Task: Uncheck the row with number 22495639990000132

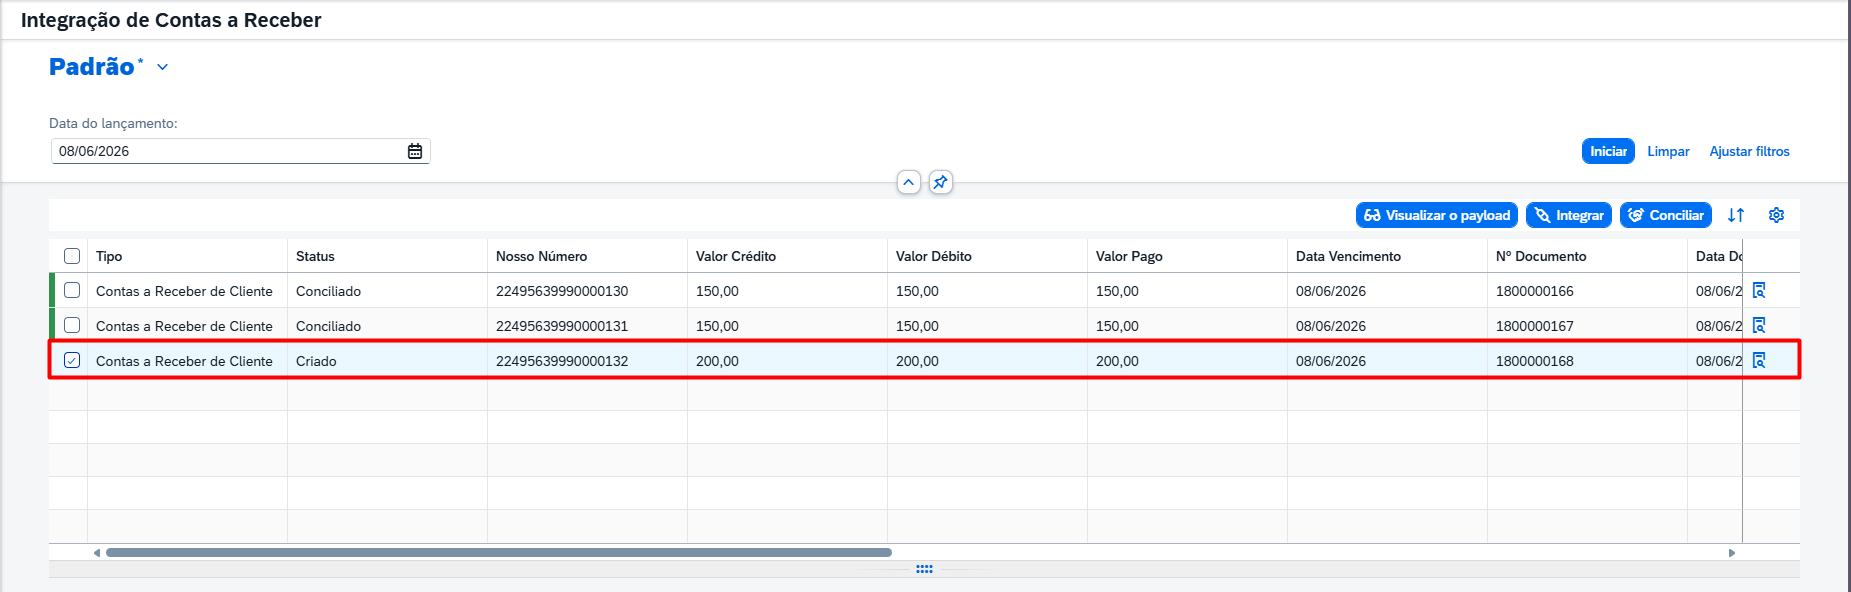Action: [72, 360]
